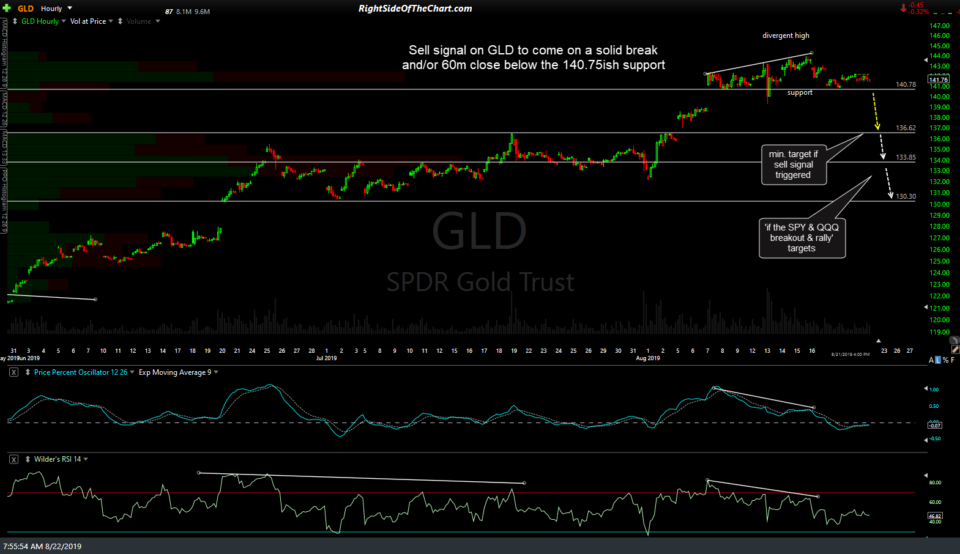Click the 141.76 current price label

[x=939, y=80]
